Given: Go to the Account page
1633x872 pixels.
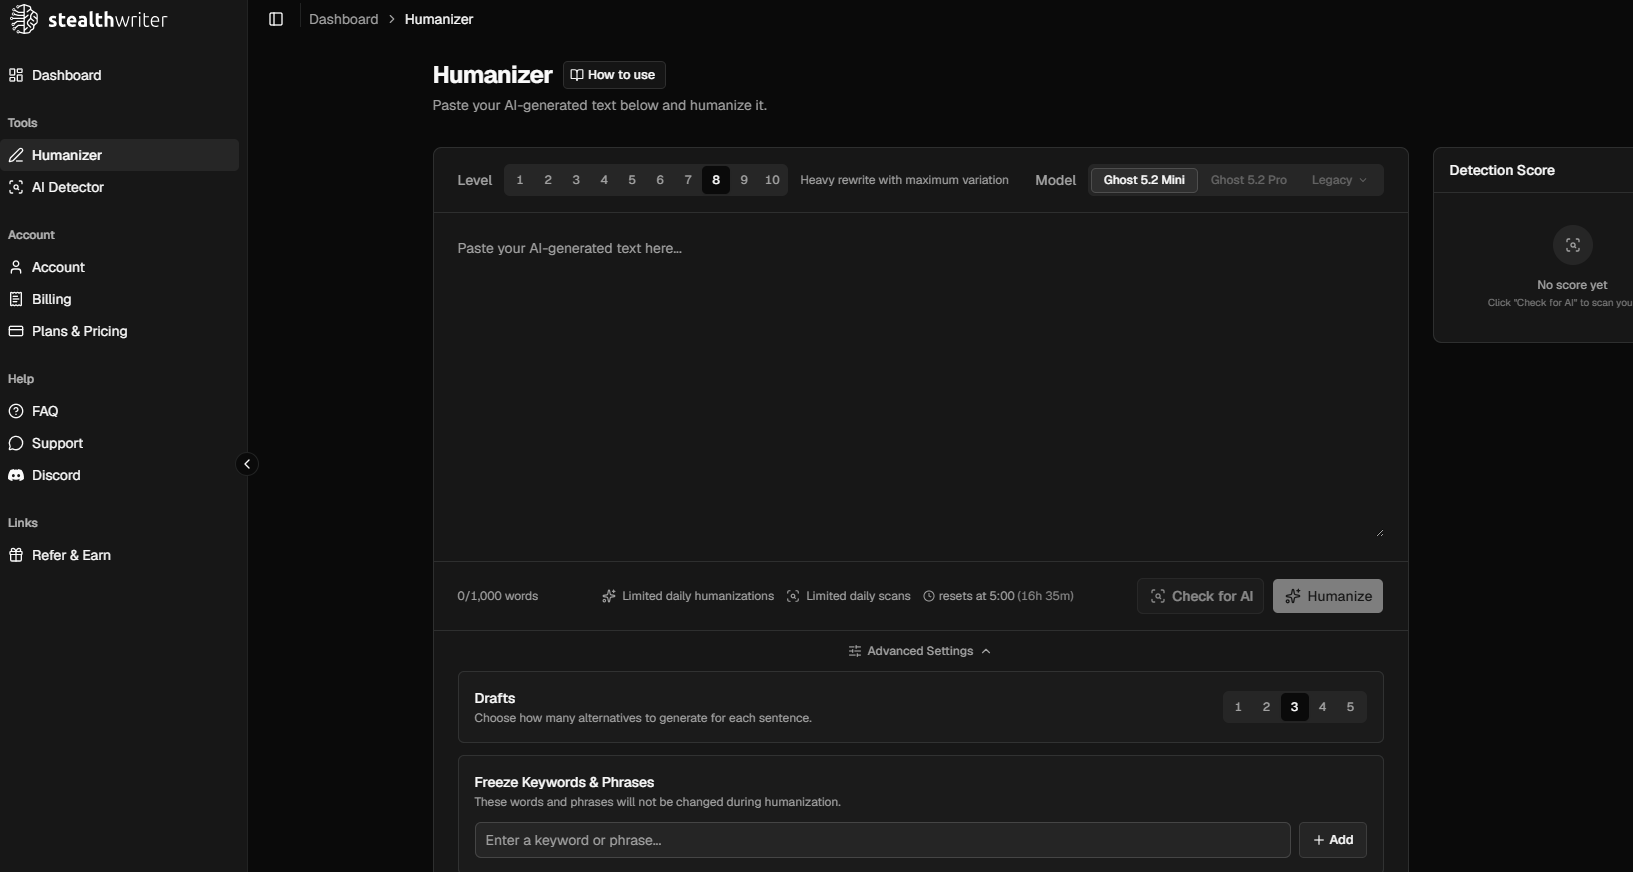Looking at the screenshot, I should pyautogui.click(x=120, y=267).
